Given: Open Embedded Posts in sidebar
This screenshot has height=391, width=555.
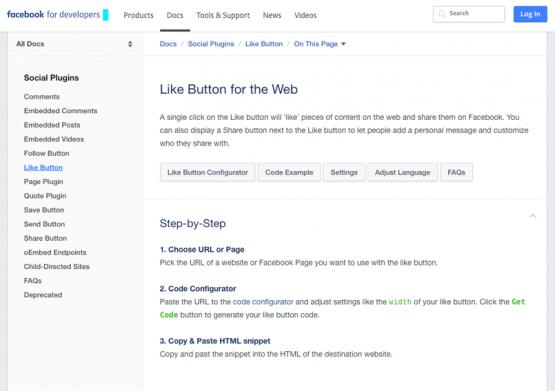Looking at the screenshot, I should coord(52,125).
